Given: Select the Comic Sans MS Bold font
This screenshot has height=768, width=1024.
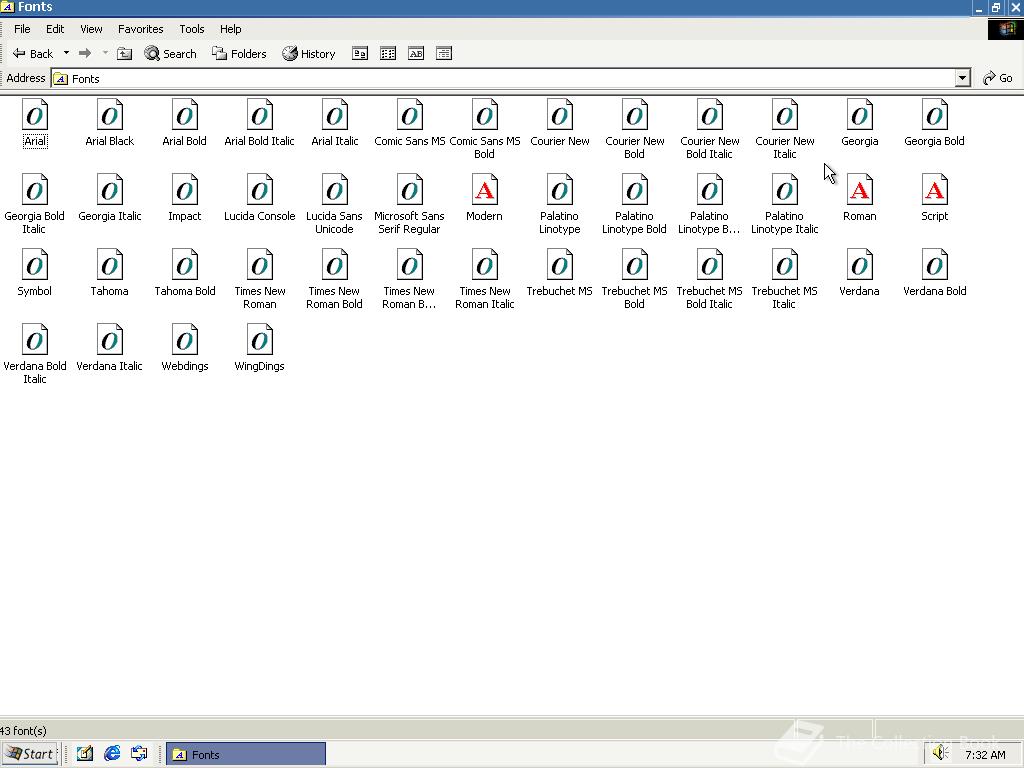Looking at the screenshot, I should (x=485, y=115).
